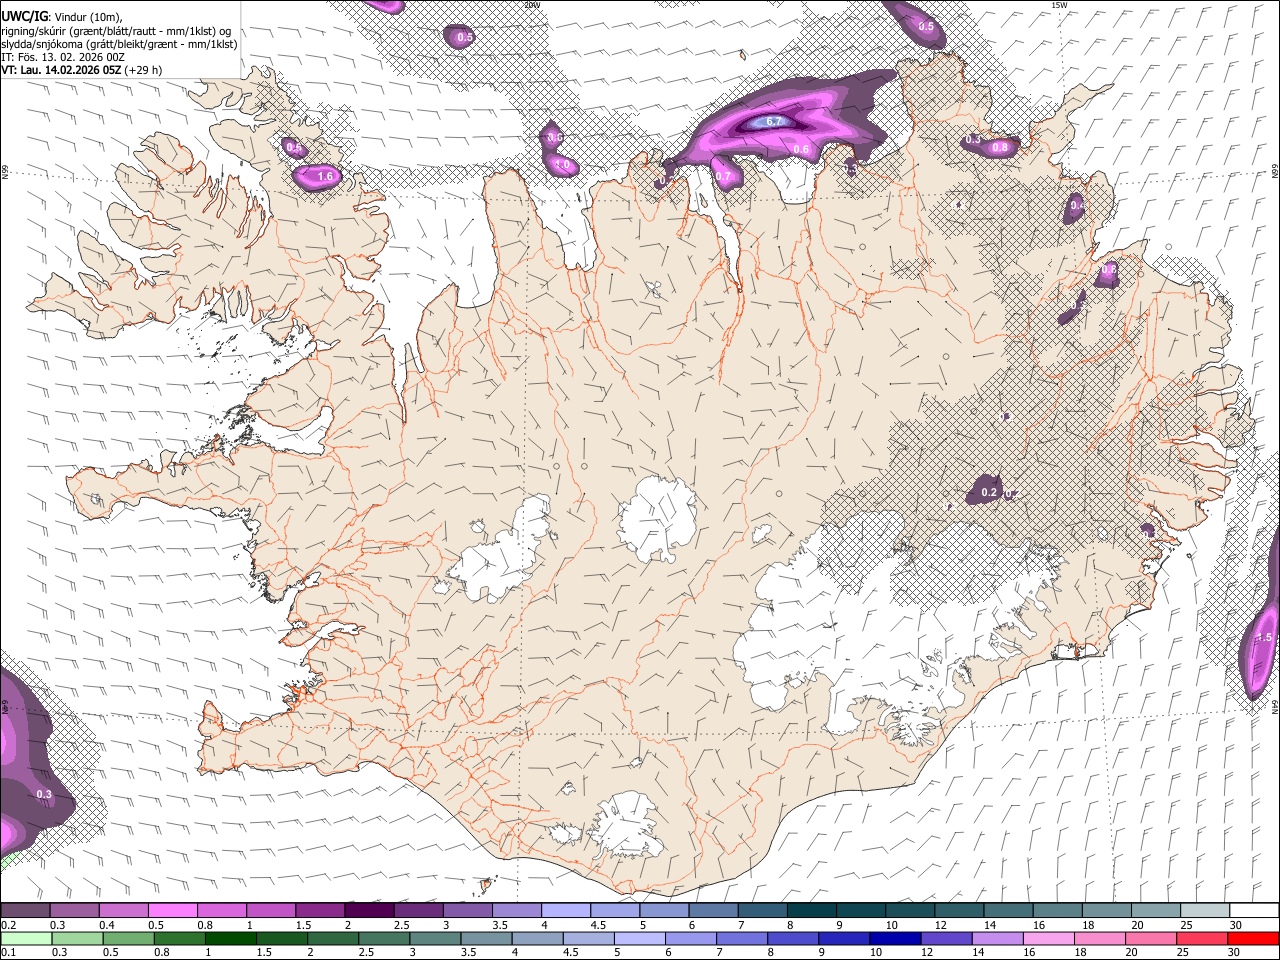This screenshot has width=1280, height=960.
Task: Click the 1.0 precipitation value label
Action: click(563, 165)
